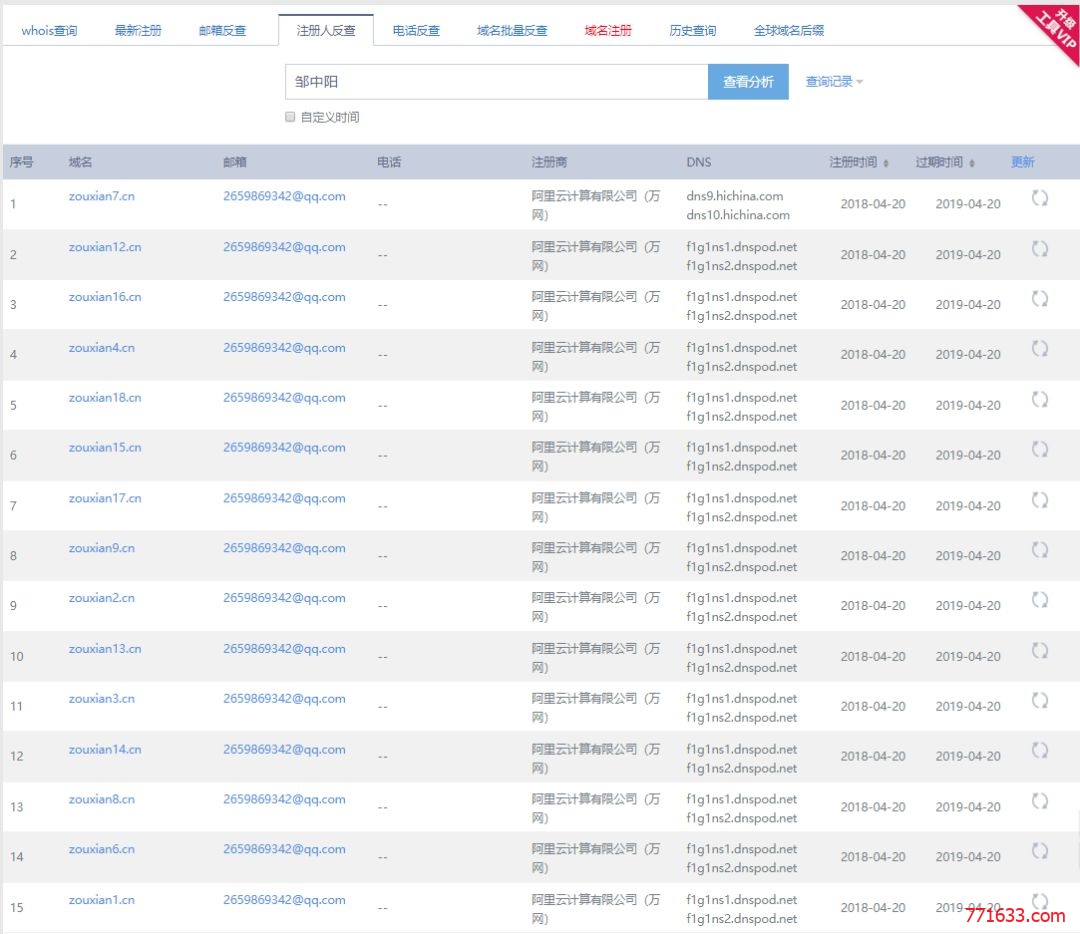This screenshot has height=934, width=1080.
Task: Refresh the zouxian7.cn row
Action: pos(1039,198)
